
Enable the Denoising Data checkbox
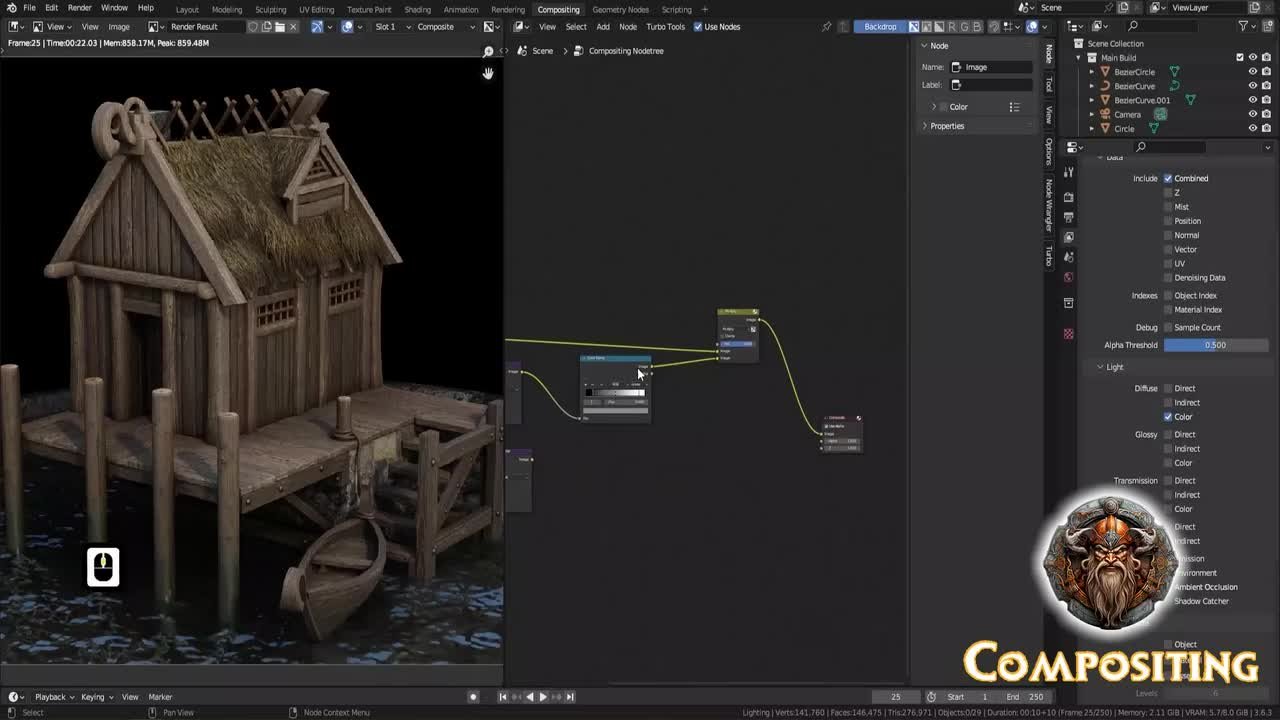point(1168,277)
